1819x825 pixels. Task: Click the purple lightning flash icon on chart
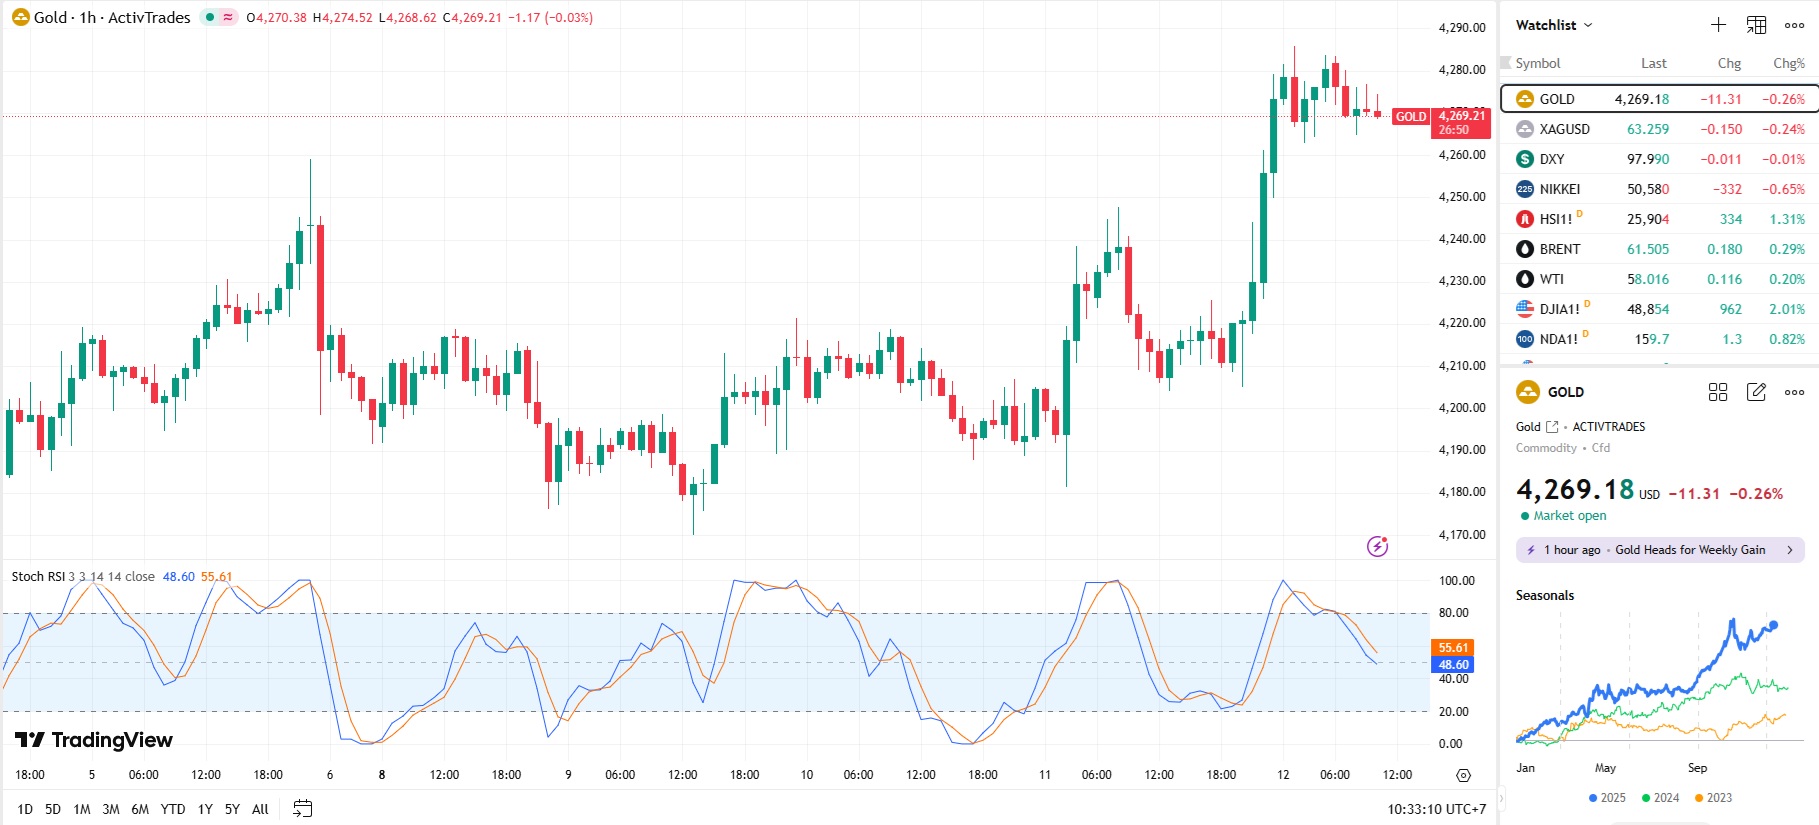click(x=1377, y=546)
